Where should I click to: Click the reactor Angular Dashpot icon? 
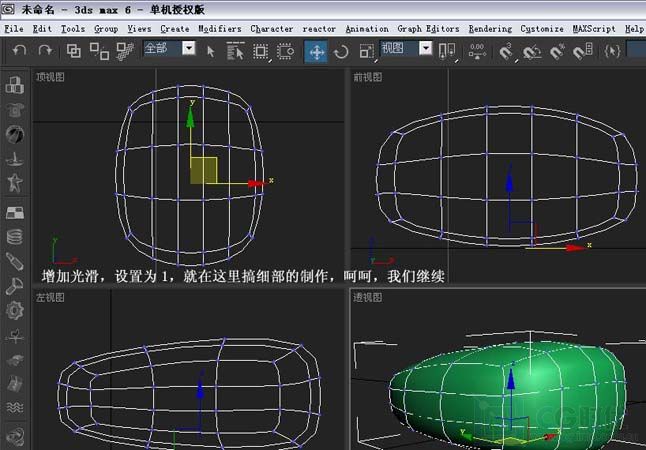pos(15,286)
